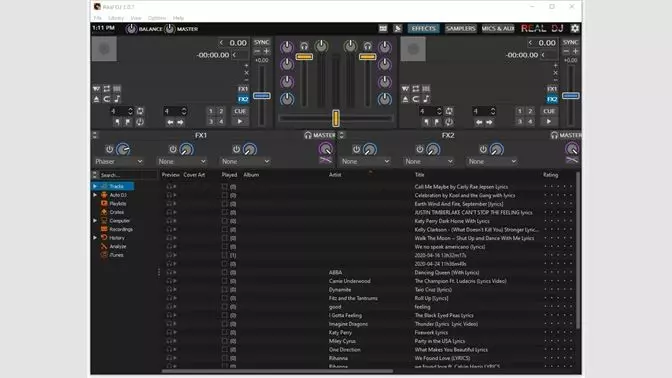Open the Library menu
Image resolution: width=672 pixels, height=378 pixels.
tap(116, 18)
